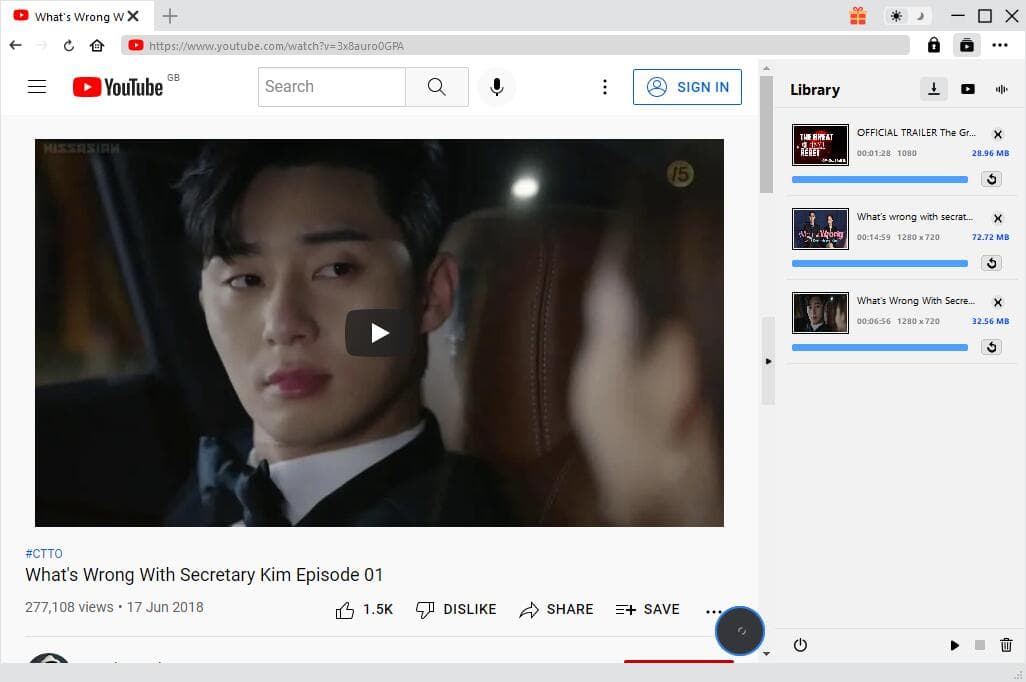Image resolution: width=1026 pixels, height=682 pixels.
Task: Expand the hidden panel via the right arrow tab
Action: 768,362
